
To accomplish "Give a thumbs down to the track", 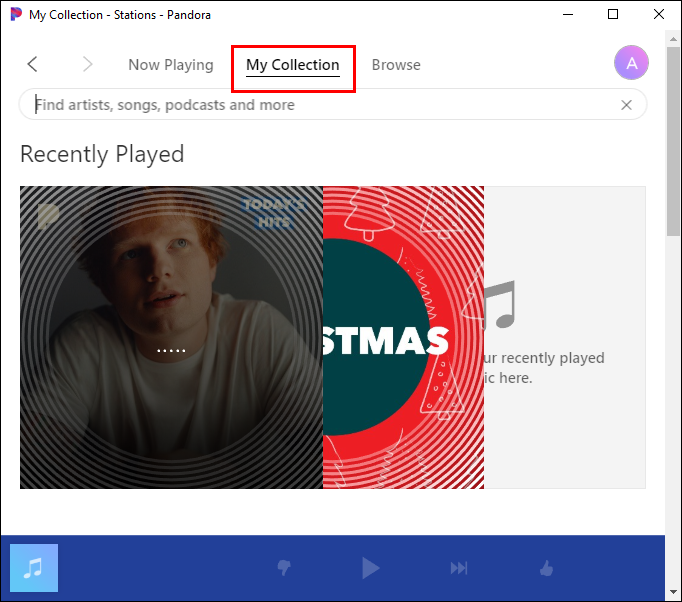I will tap(284, 568).
